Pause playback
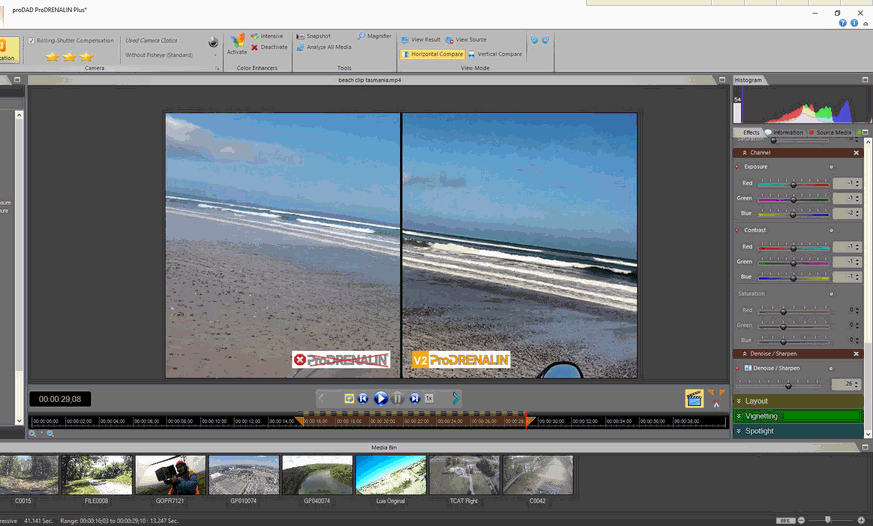The width and height of the screenshot is (873, 526). (x=398, y=399)
